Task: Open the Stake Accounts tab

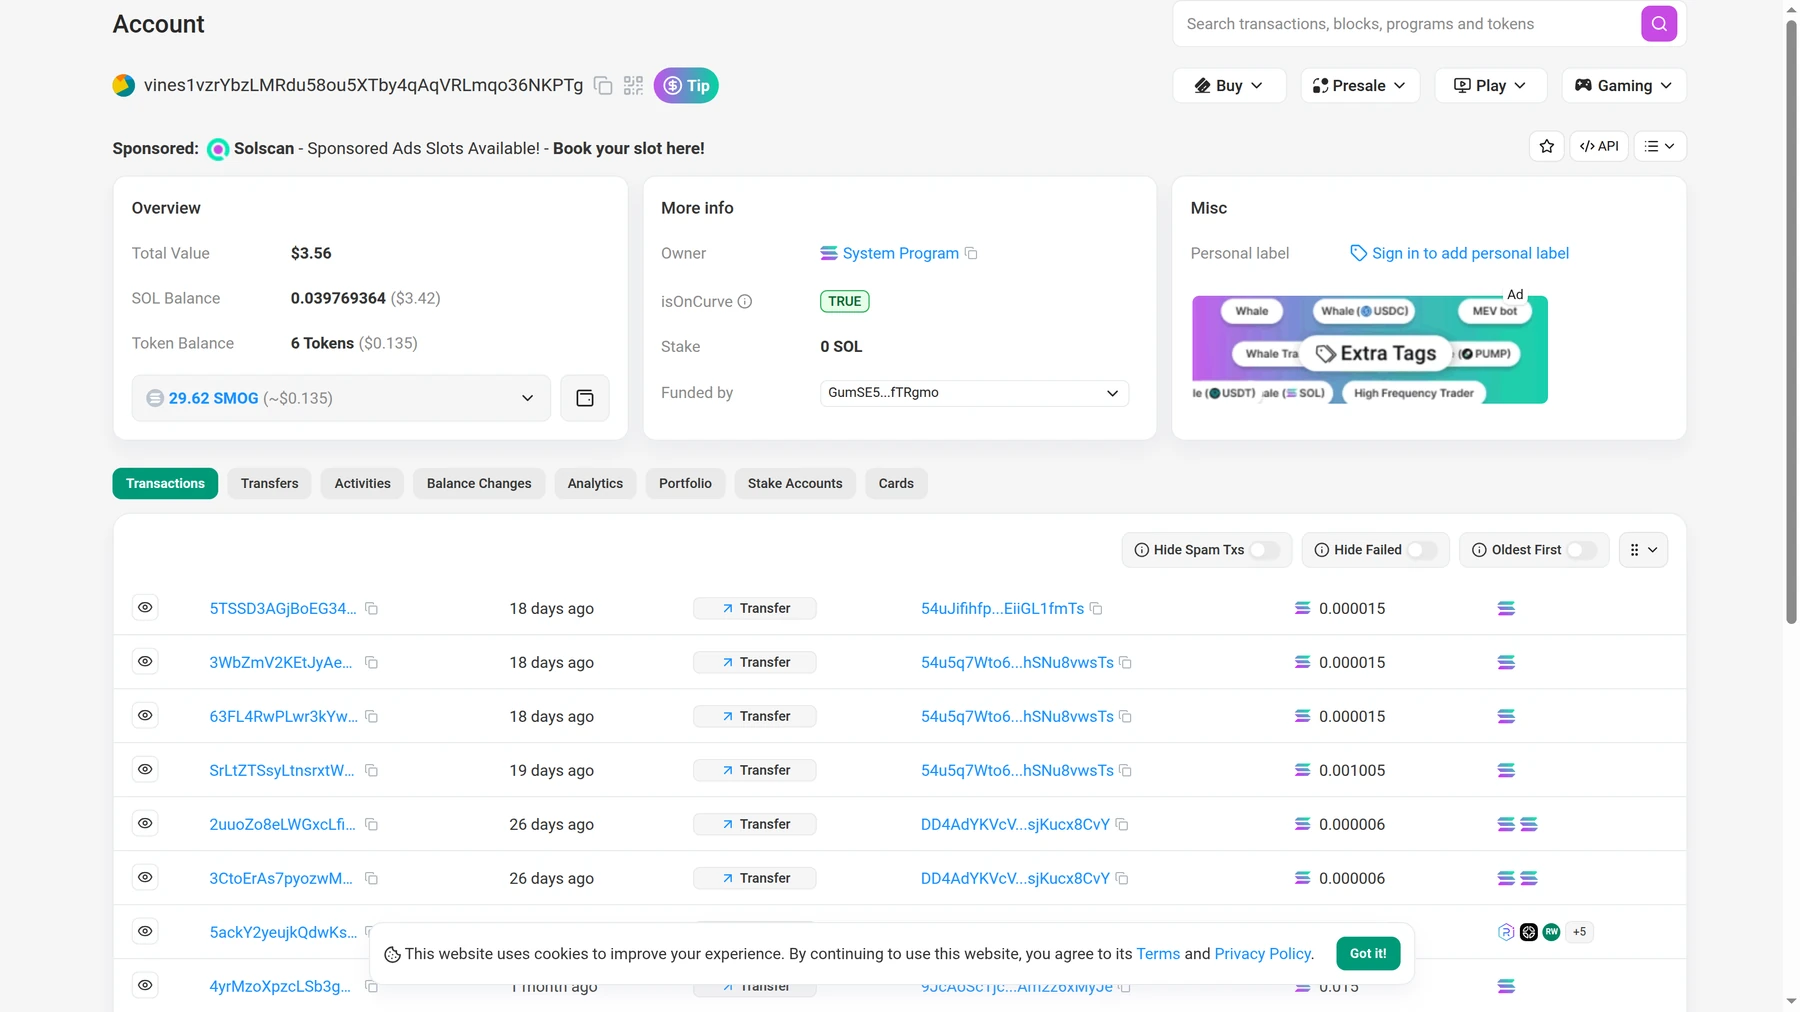Action: [795, 484]
